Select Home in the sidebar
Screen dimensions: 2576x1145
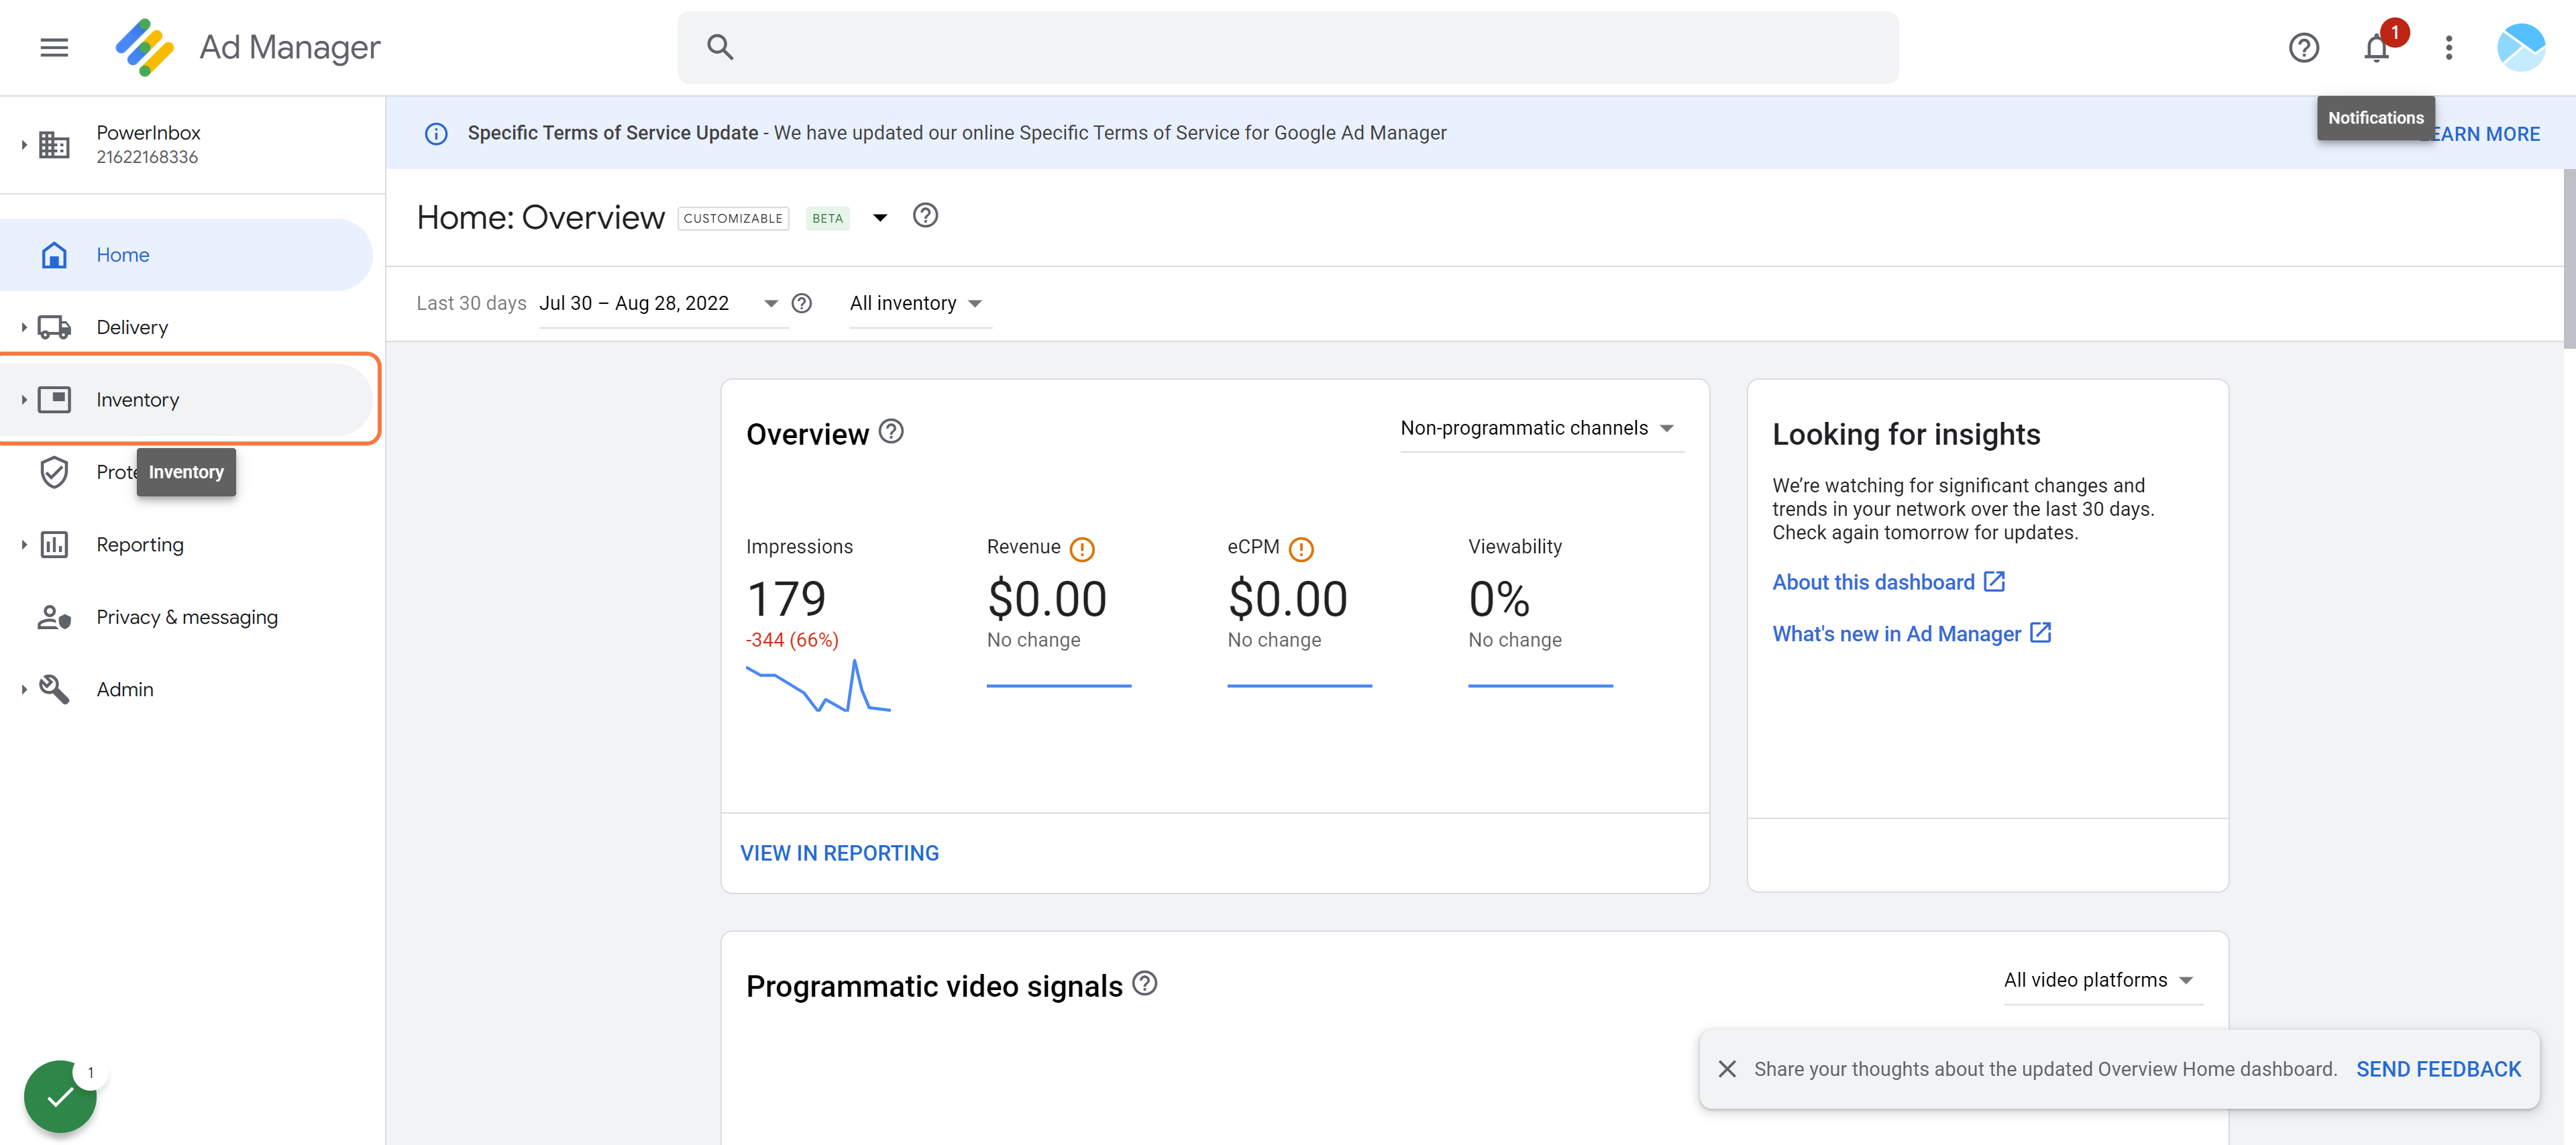pos(186,255)
